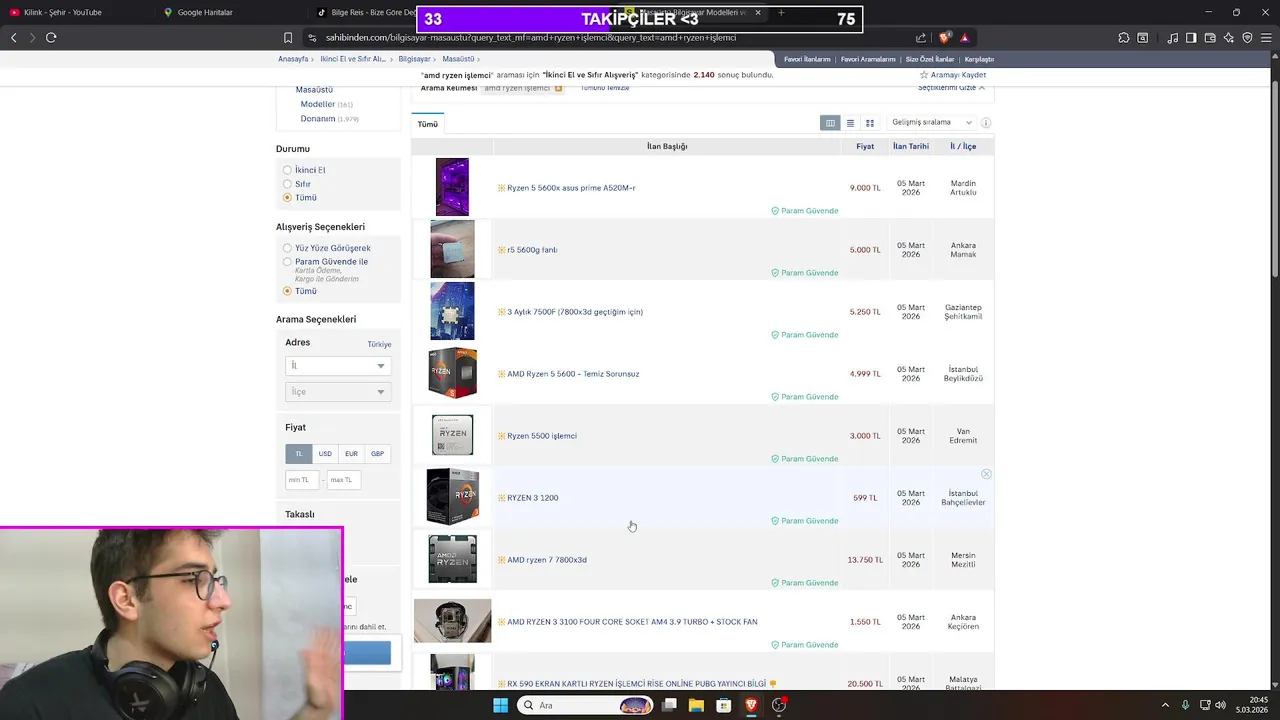This screenshot has height=720, width=1280.
Task: Open Karşılaştır menu link
Action: [979, 59]
